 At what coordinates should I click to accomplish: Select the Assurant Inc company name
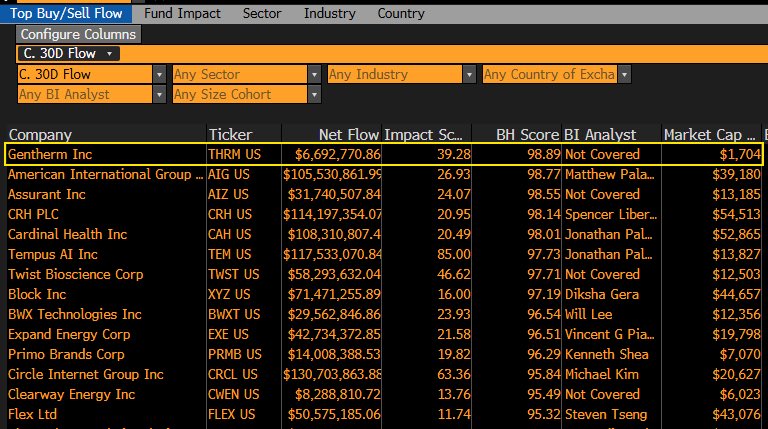pyautogui.click(x=47, y=194)
